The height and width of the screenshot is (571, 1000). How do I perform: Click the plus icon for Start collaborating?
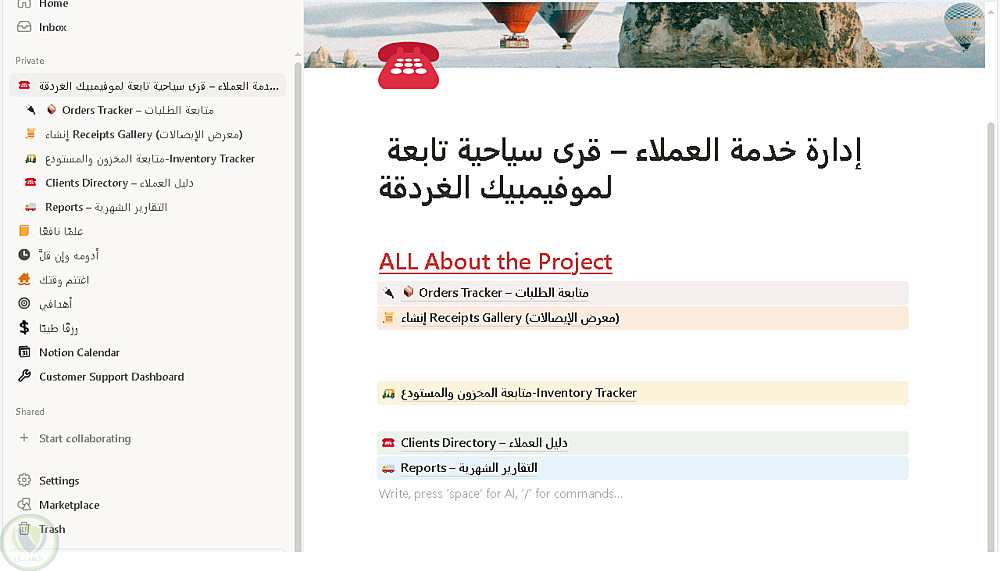pos(25,439)
